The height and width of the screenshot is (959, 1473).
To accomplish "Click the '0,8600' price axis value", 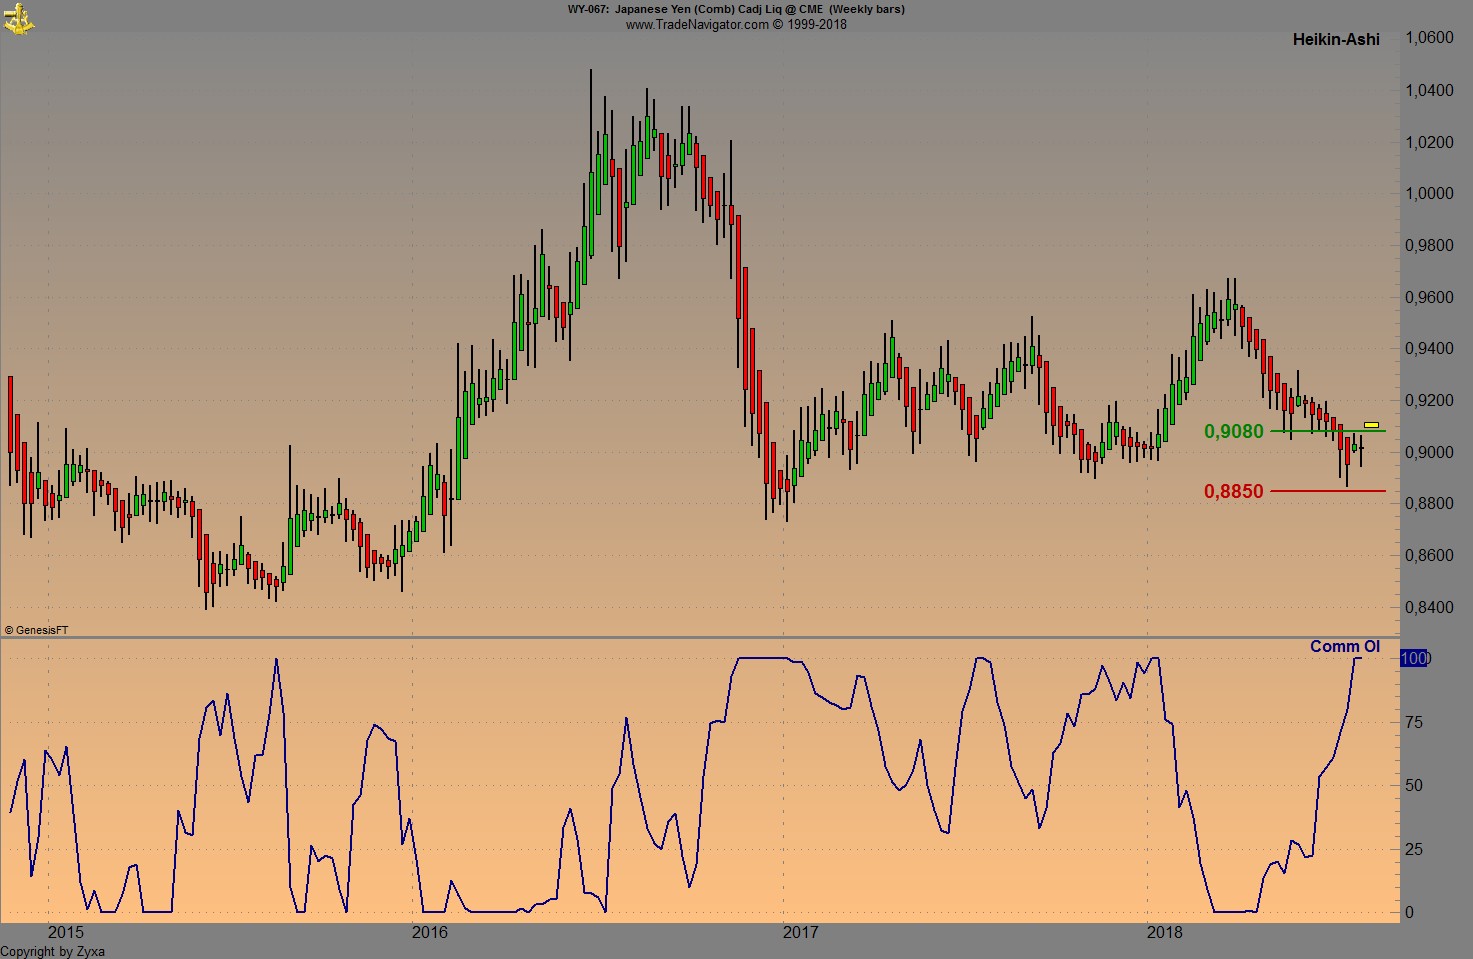I will tap(1430, 556).
